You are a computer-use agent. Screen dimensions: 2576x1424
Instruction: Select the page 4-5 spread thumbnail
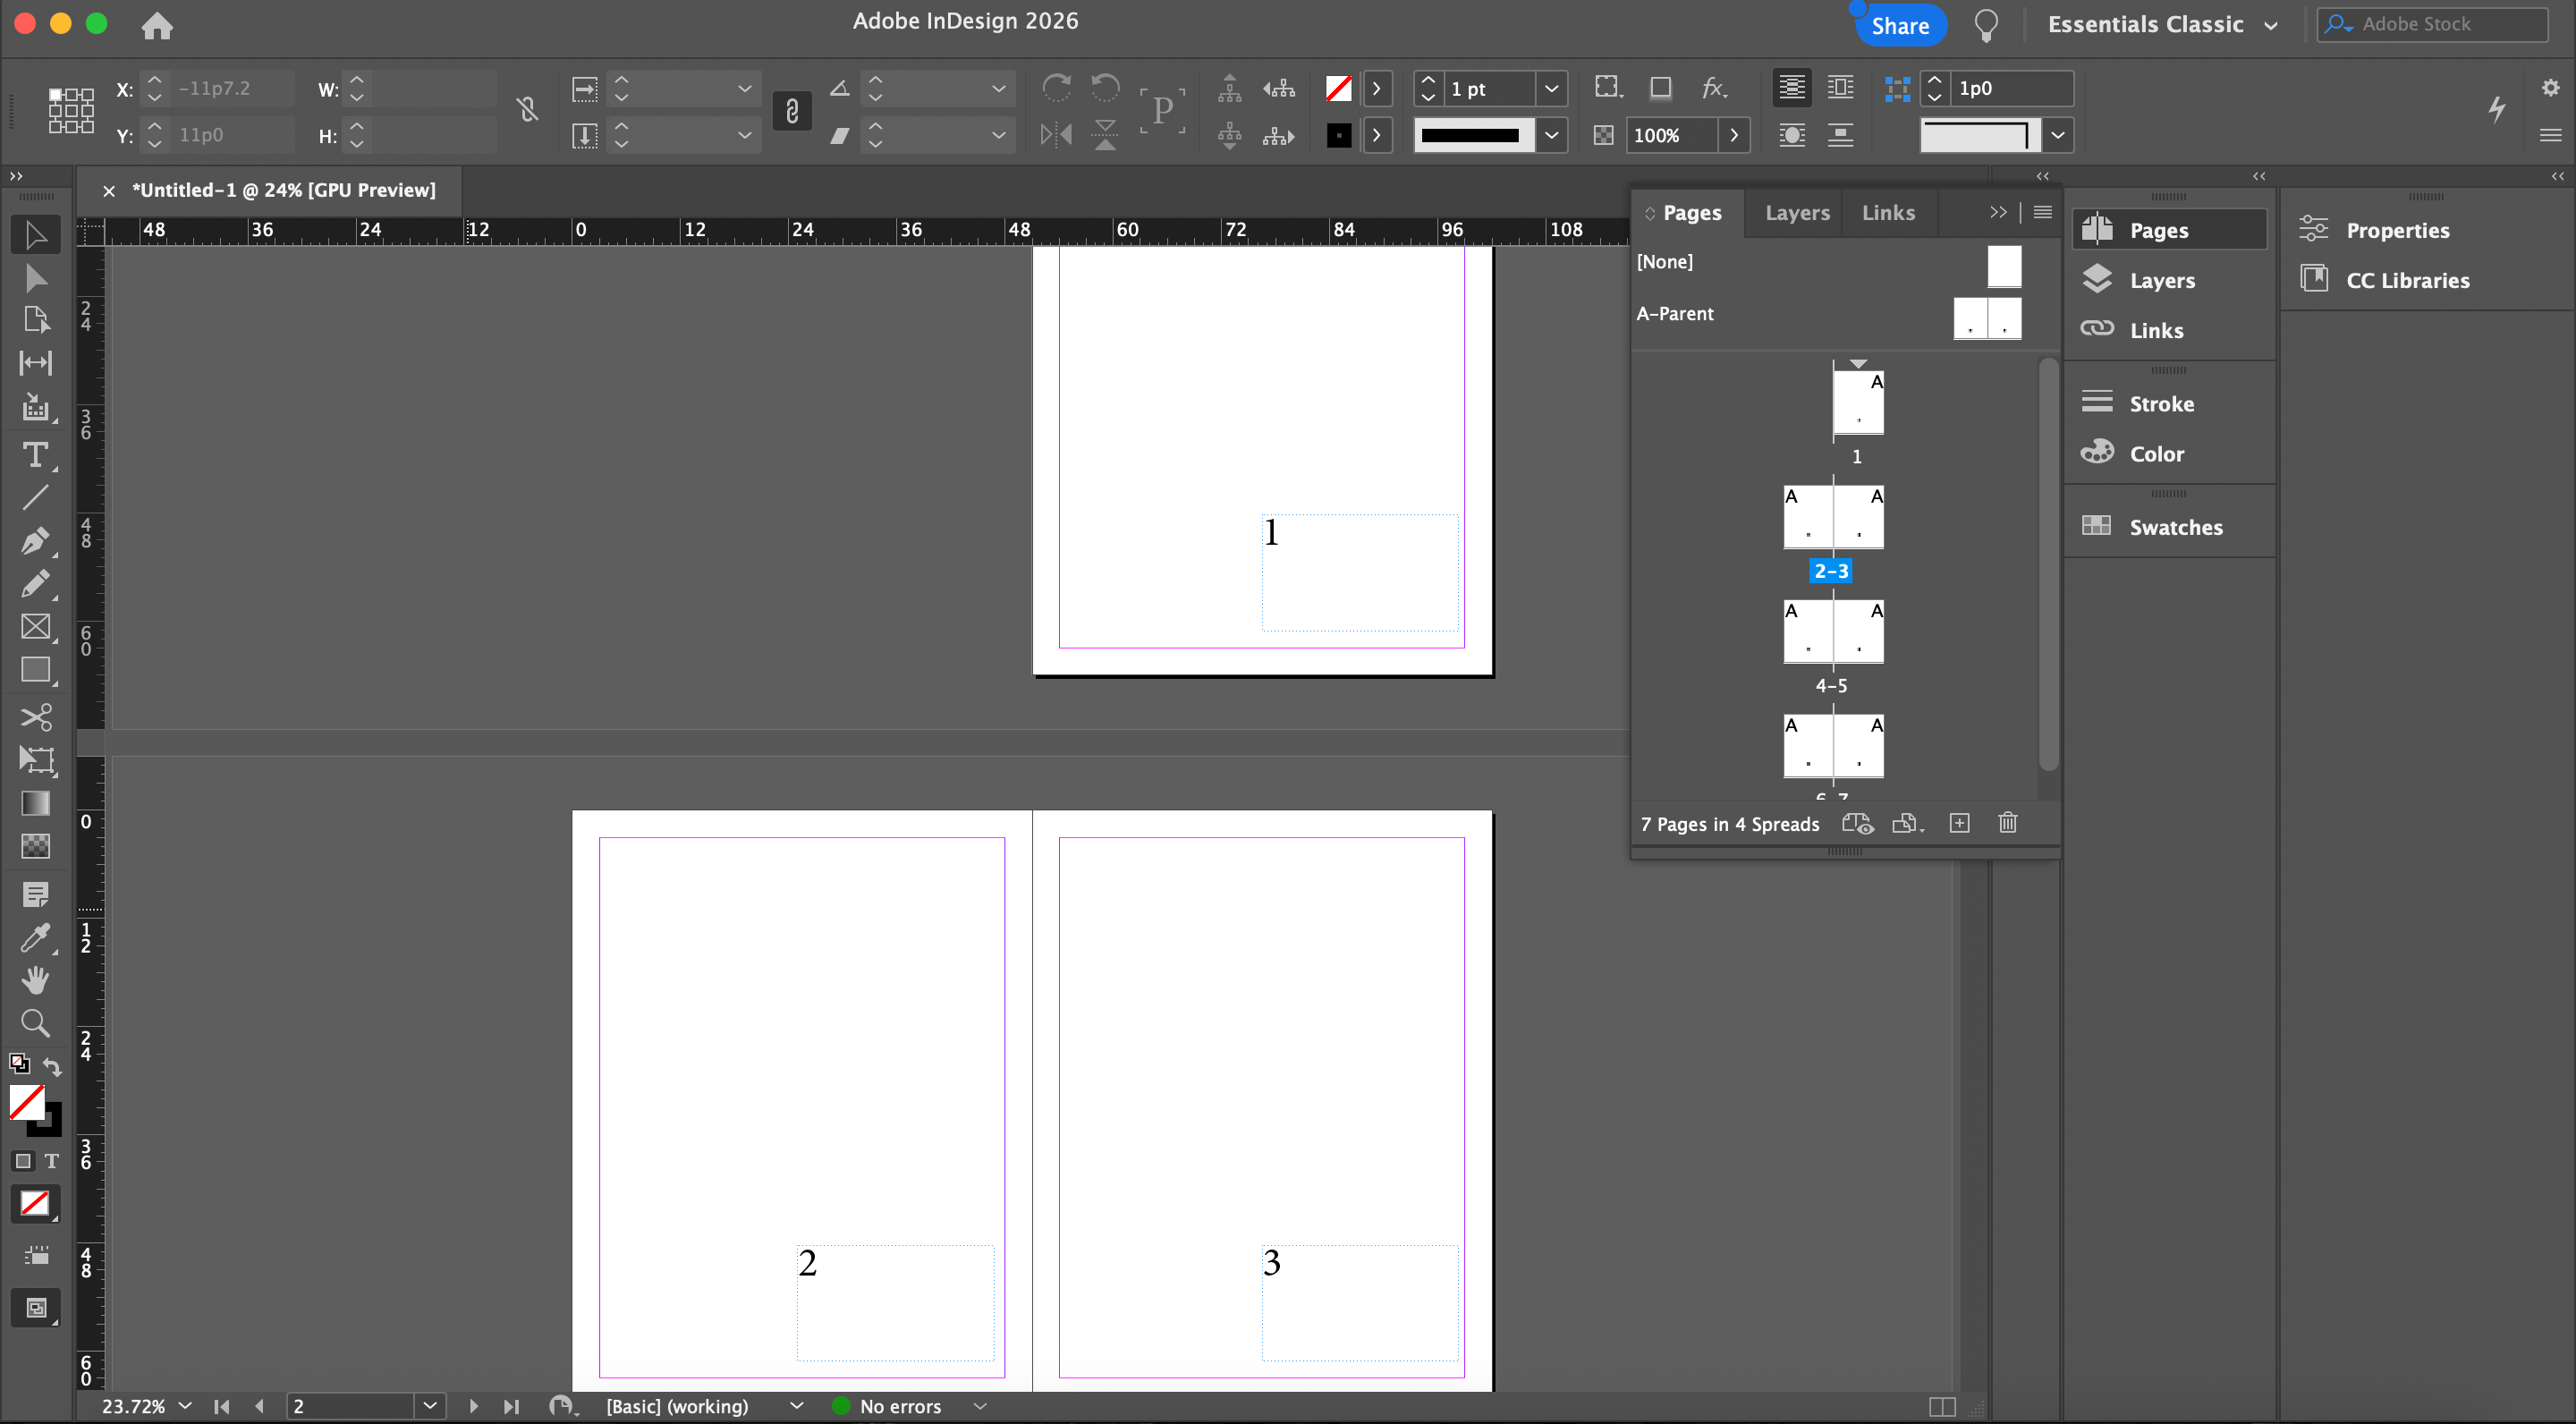(x=1833, y=631)
